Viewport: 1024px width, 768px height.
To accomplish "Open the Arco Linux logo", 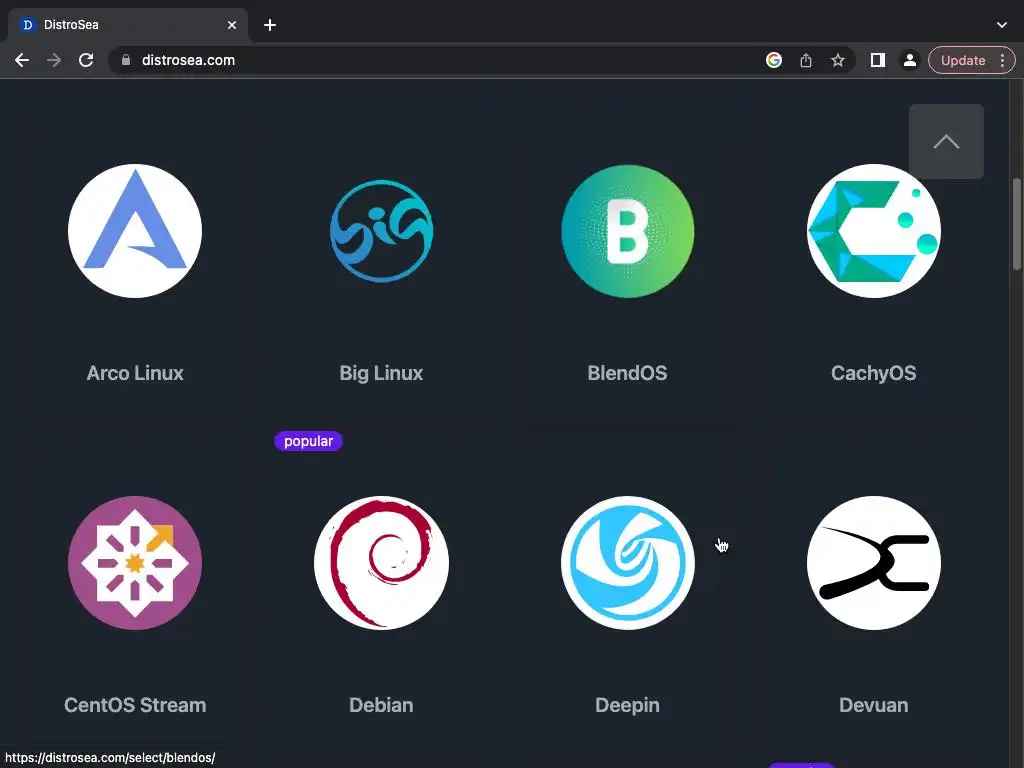I will pos(135,231).
